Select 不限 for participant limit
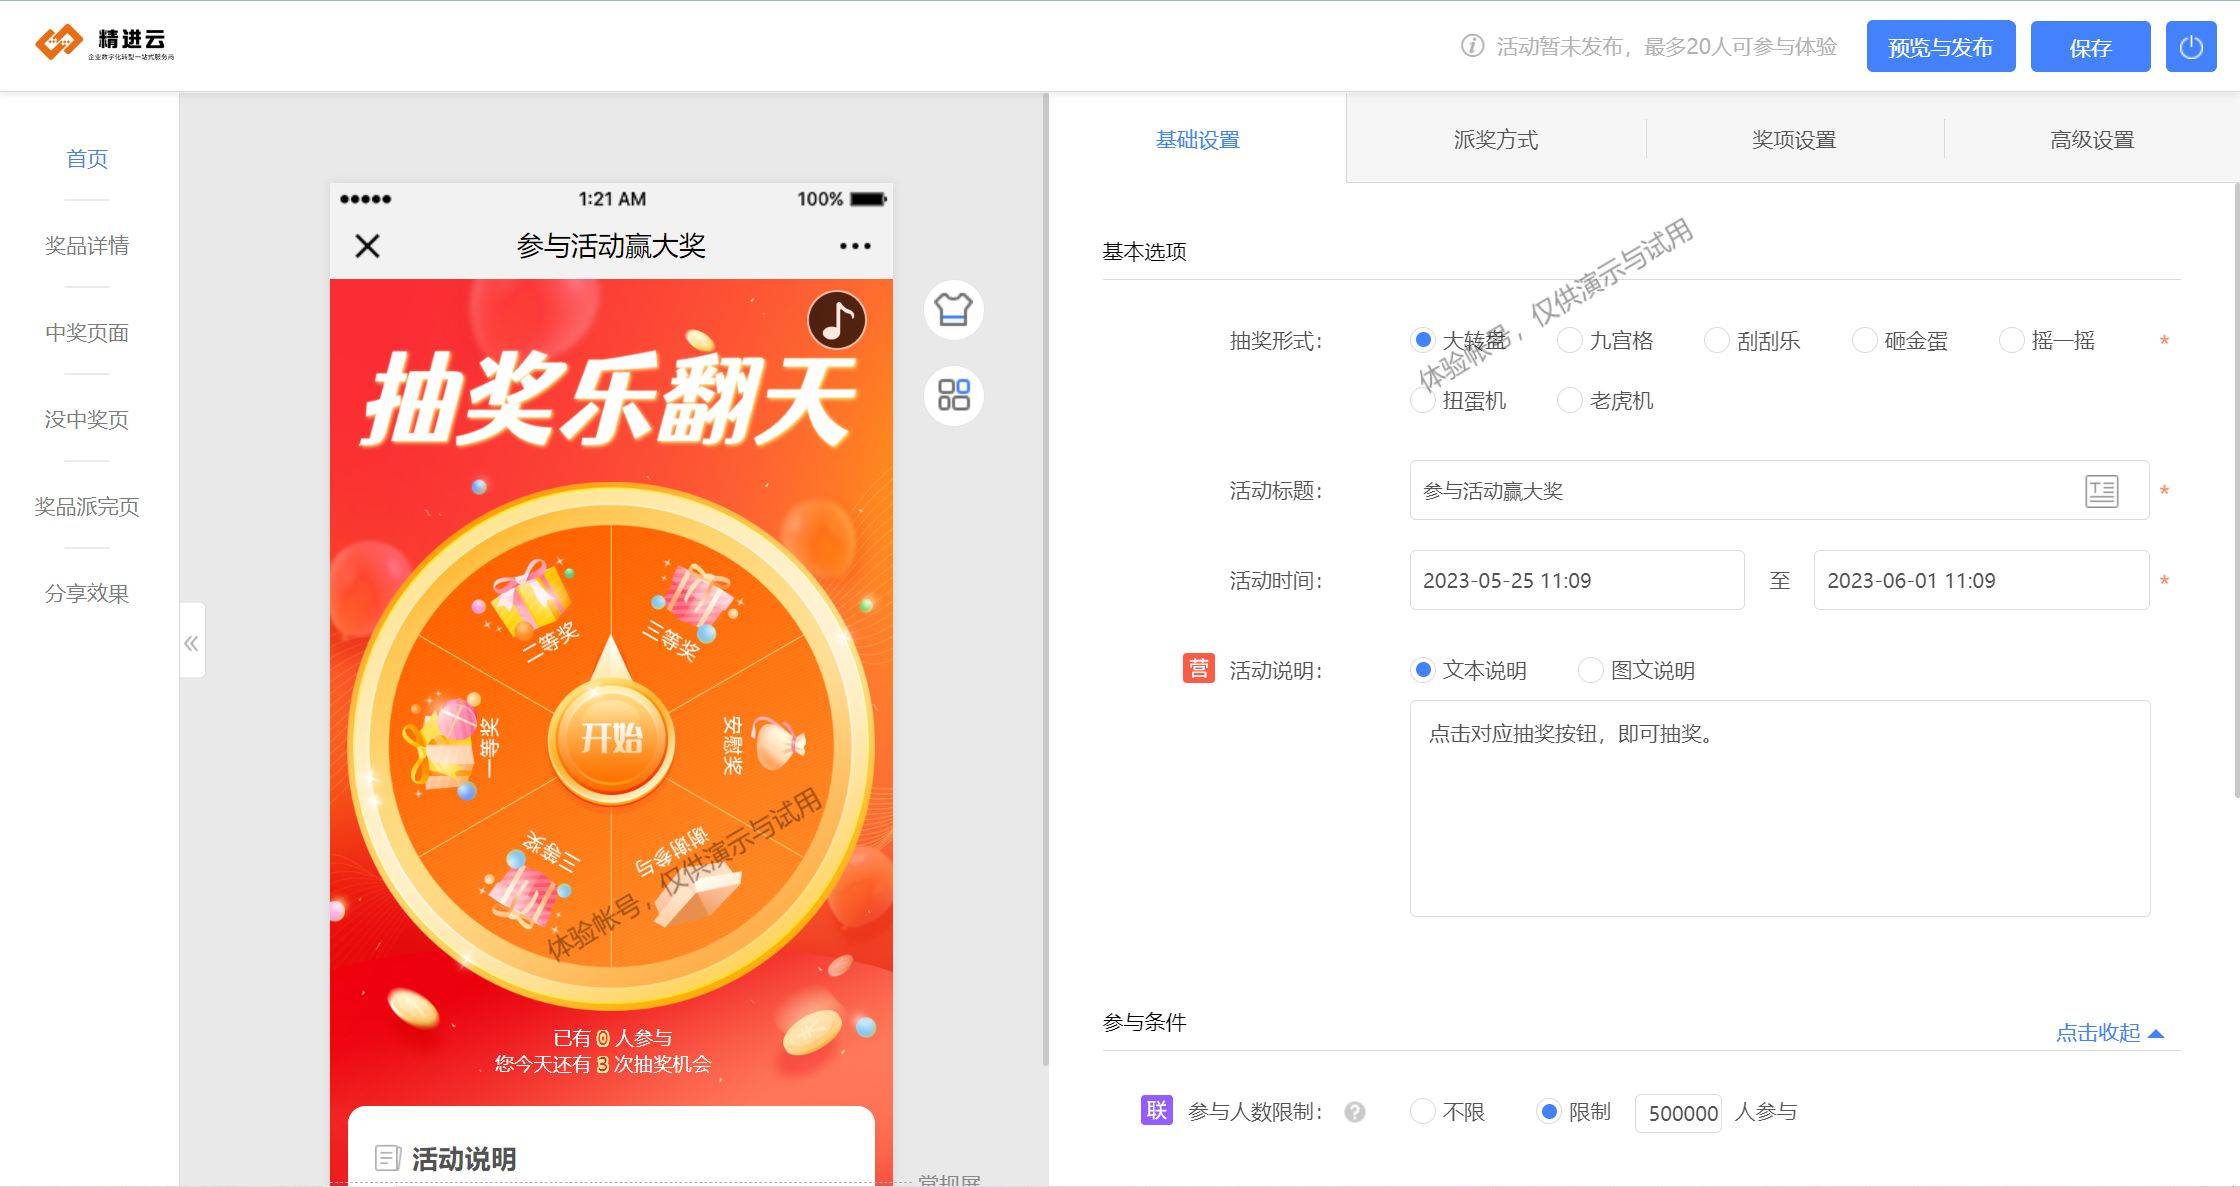The height and width of the screenshot is (1187, 2240). click(x=1422, y=1111)
